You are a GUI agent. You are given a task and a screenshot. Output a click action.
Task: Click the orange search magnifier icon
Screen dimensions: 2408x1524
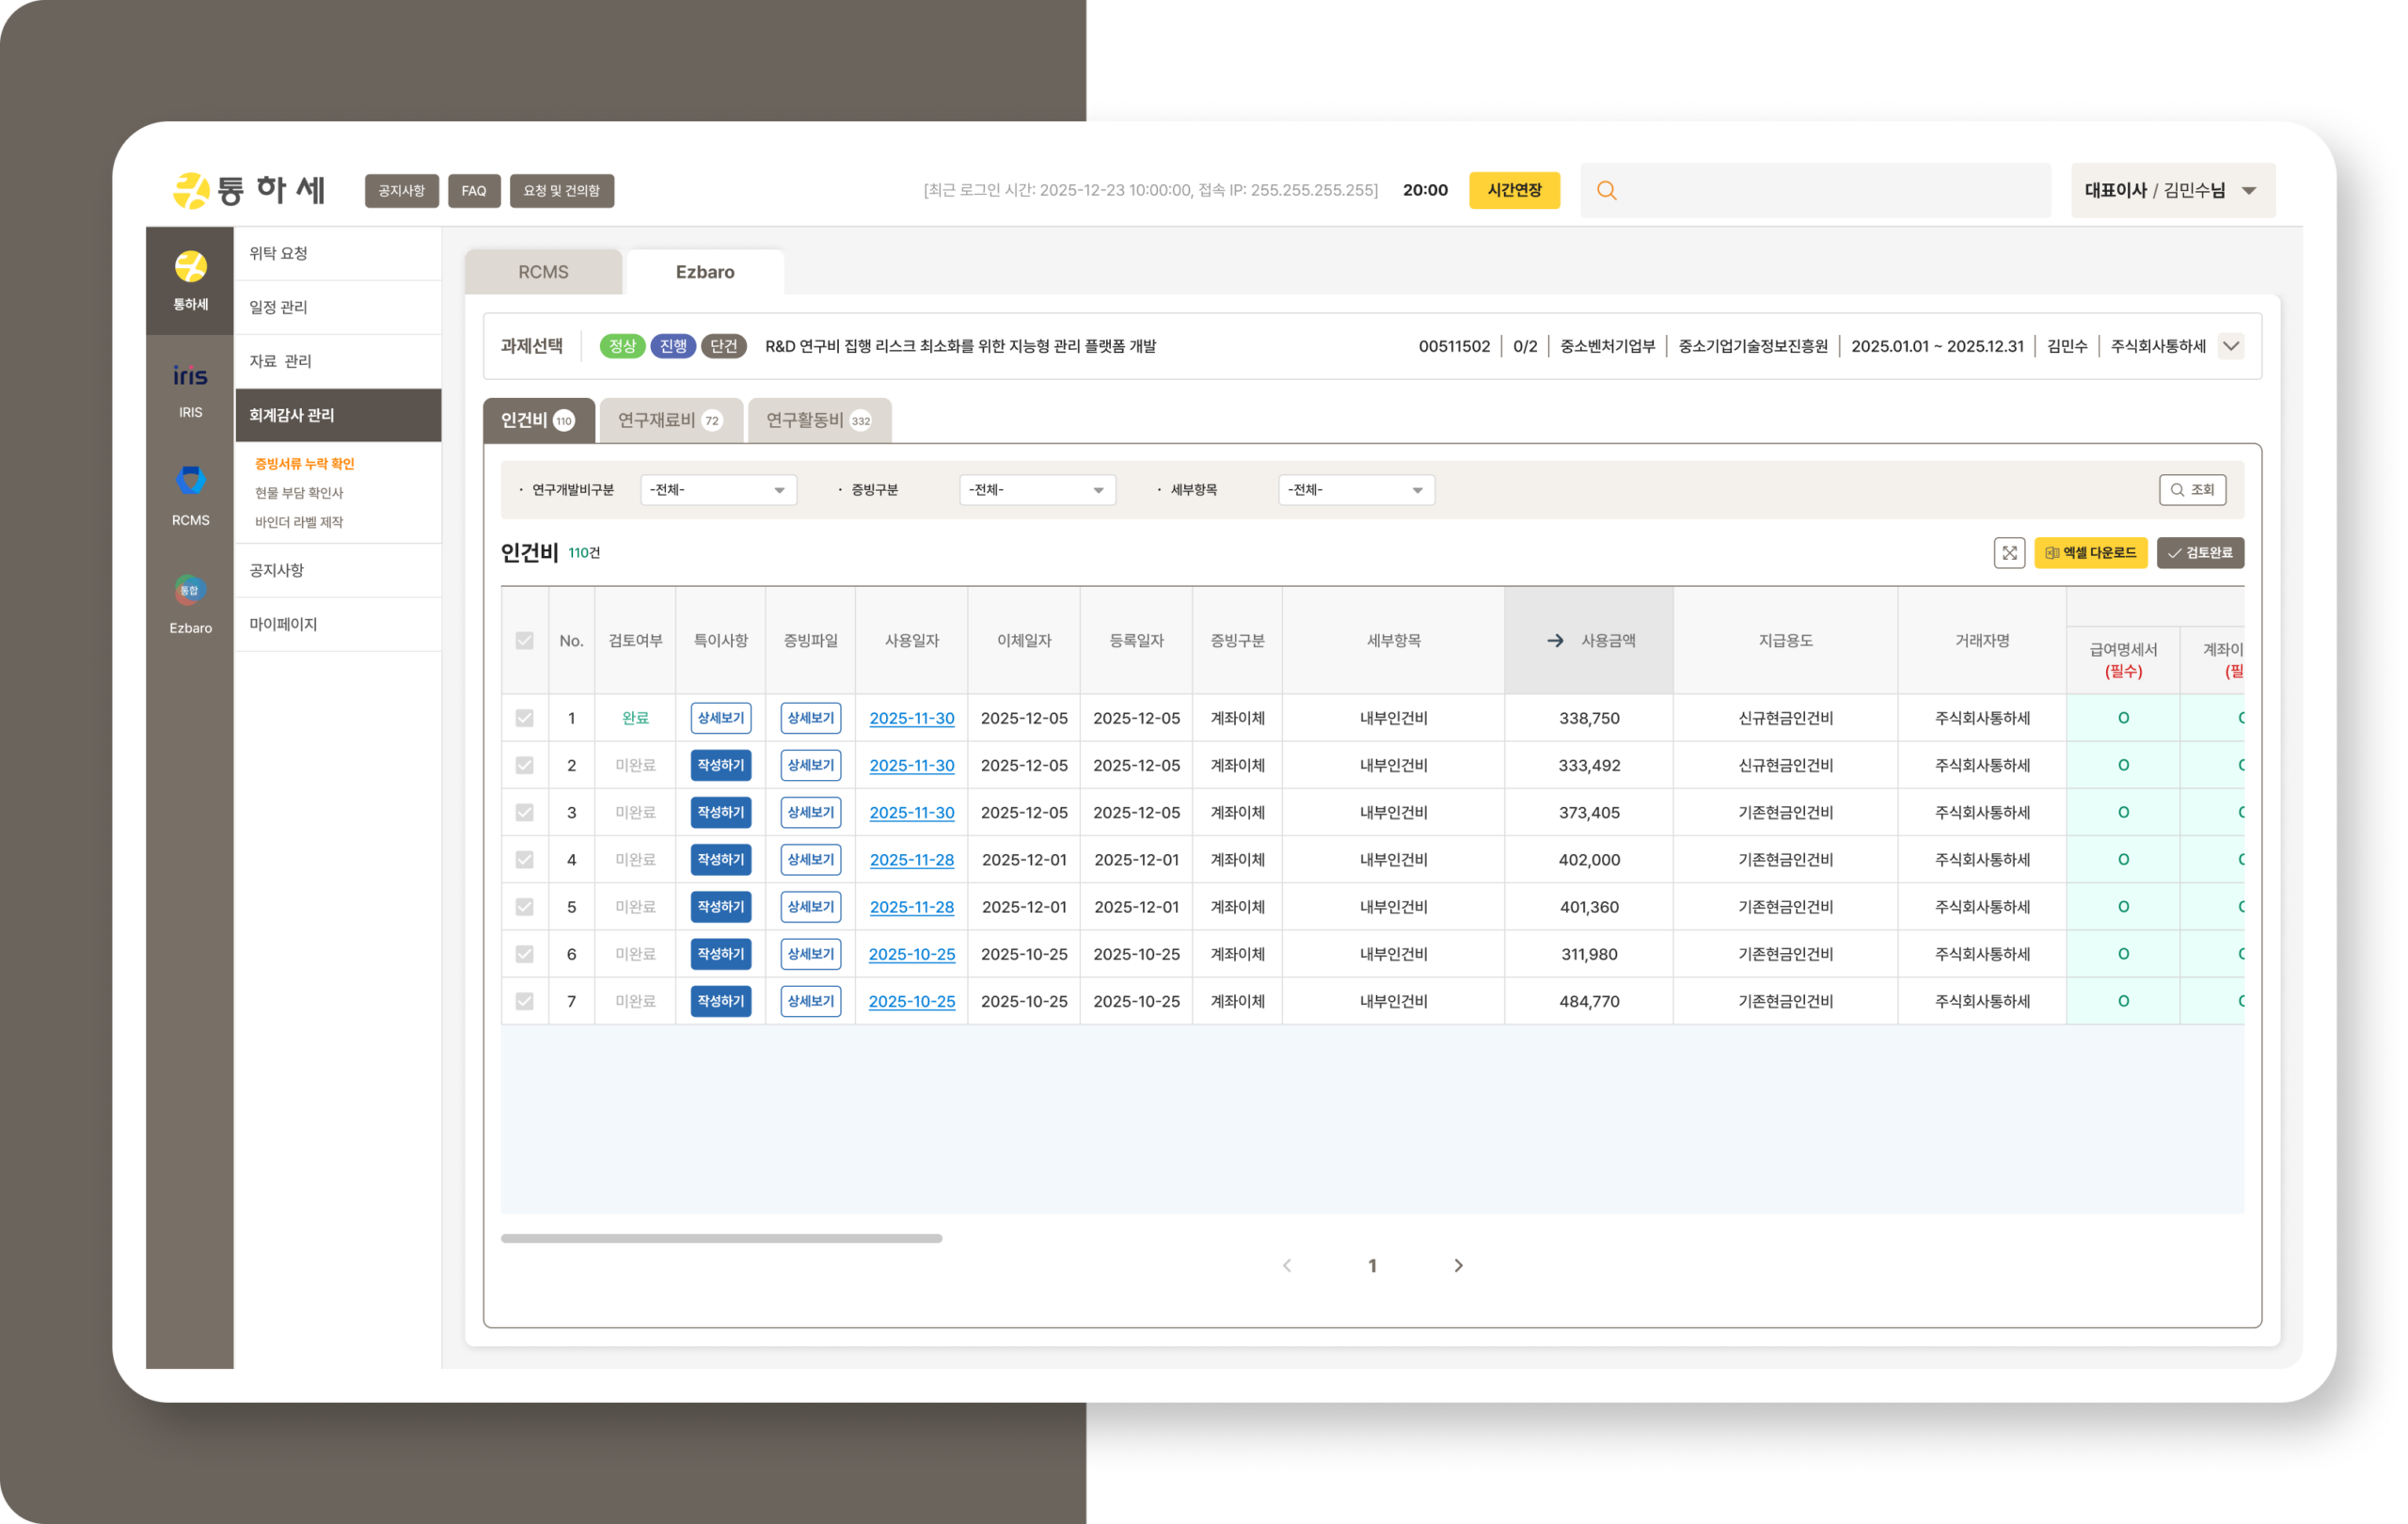tap(1606, 190)
